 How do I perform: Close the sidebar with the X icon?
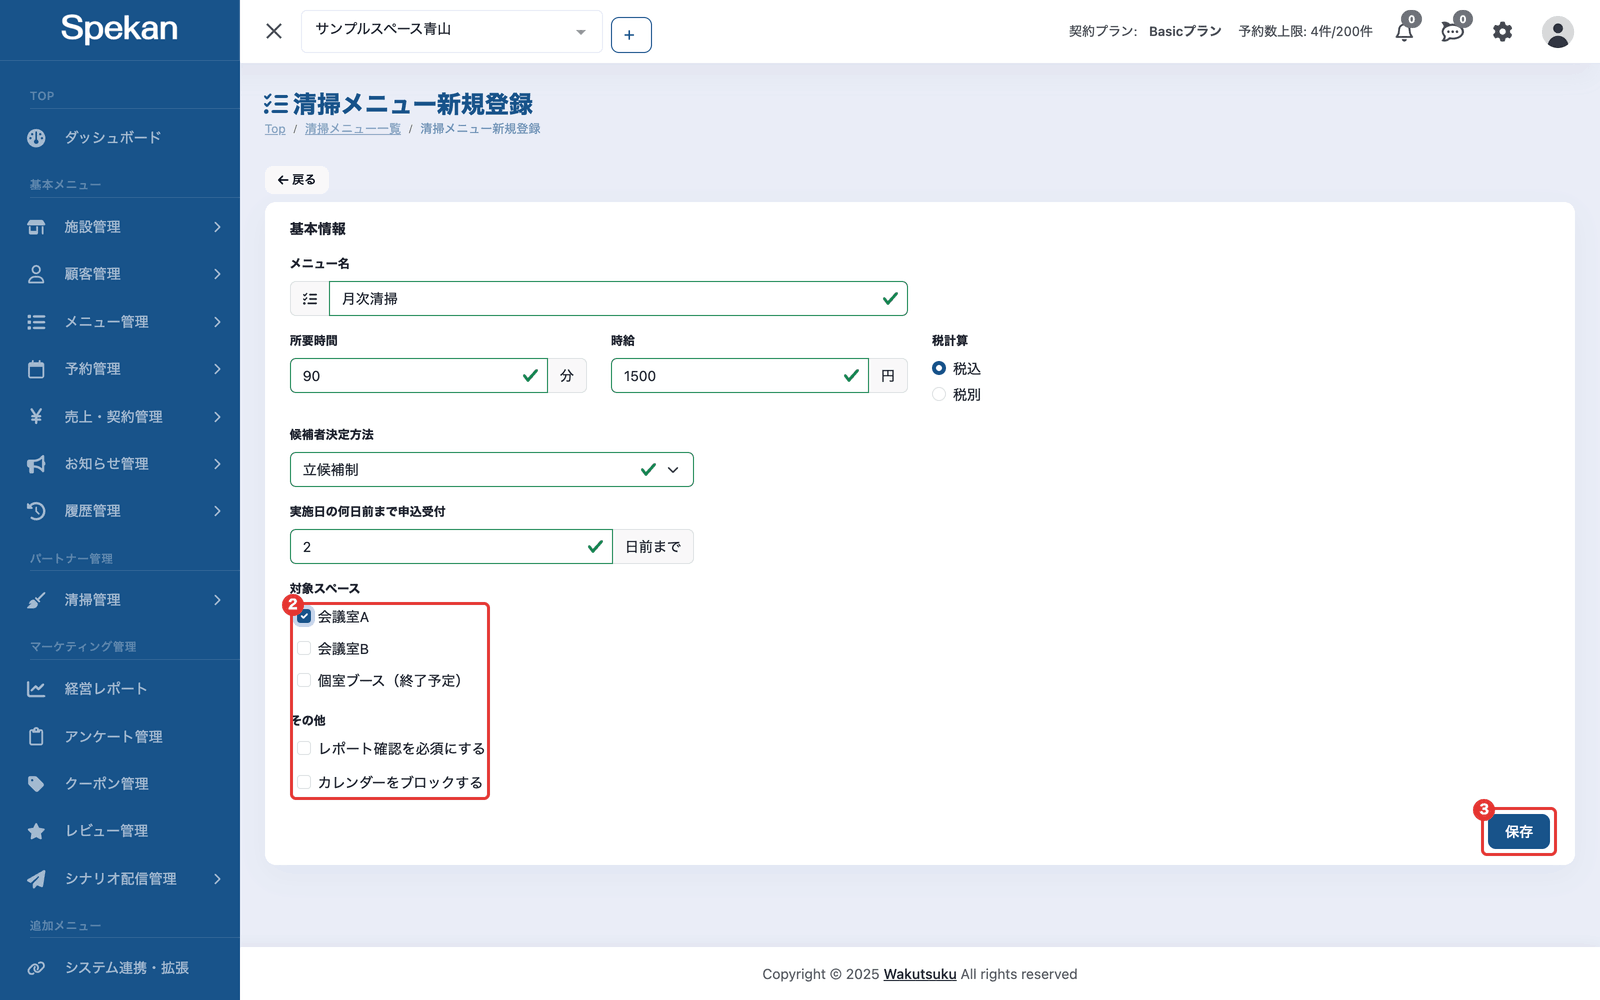(274, 31)
